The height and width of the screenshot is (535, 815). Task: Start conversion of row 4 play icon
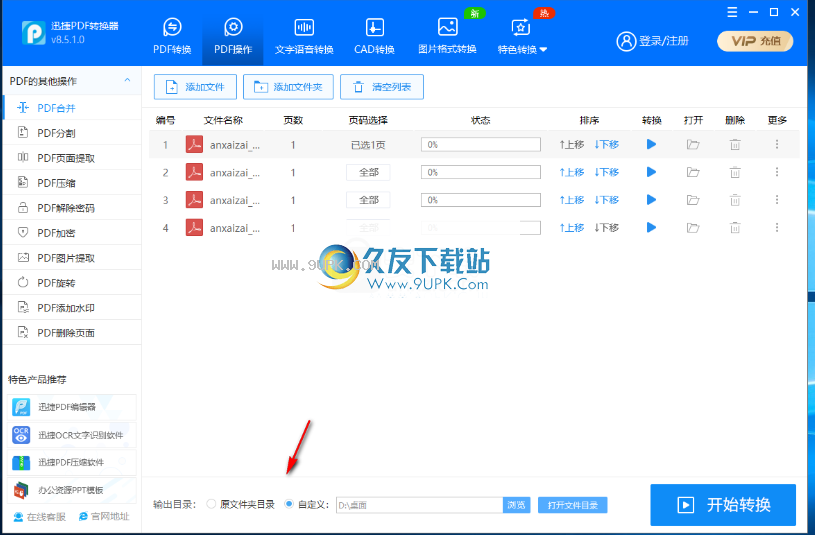(651, 227)
